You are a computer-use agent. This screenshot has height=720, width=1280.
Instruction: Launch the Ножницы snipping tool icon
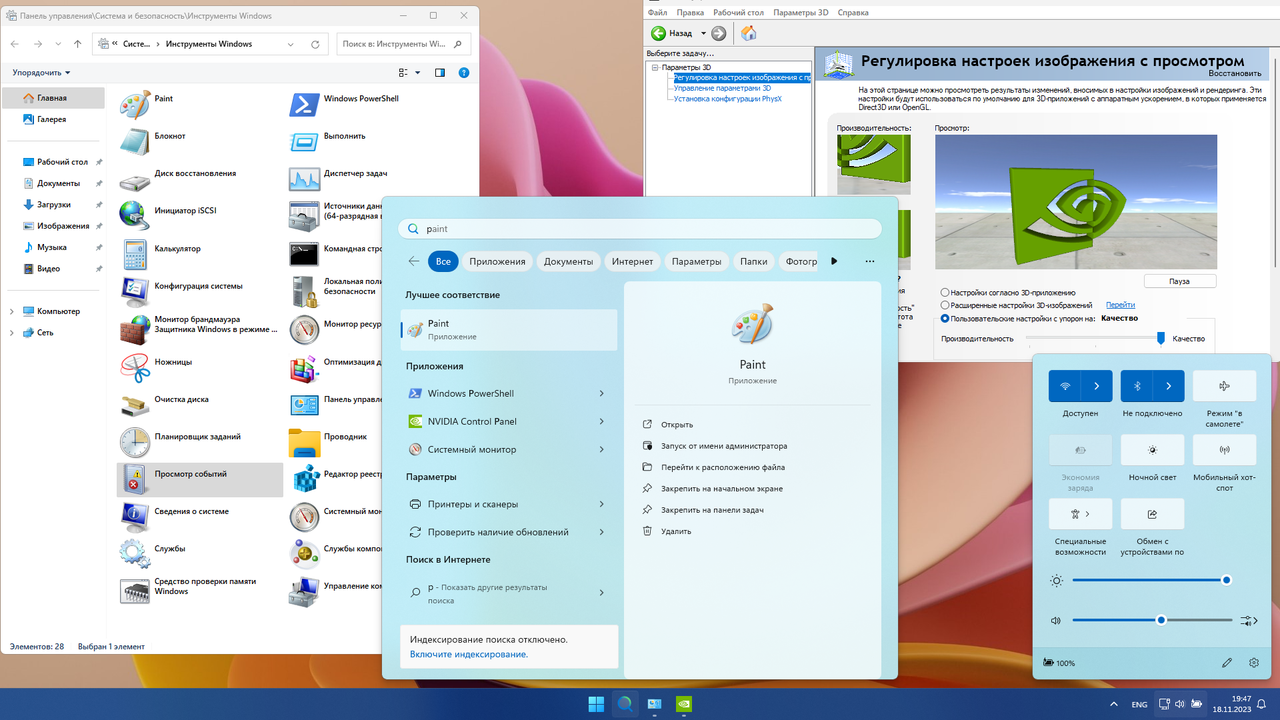[135, 367]
